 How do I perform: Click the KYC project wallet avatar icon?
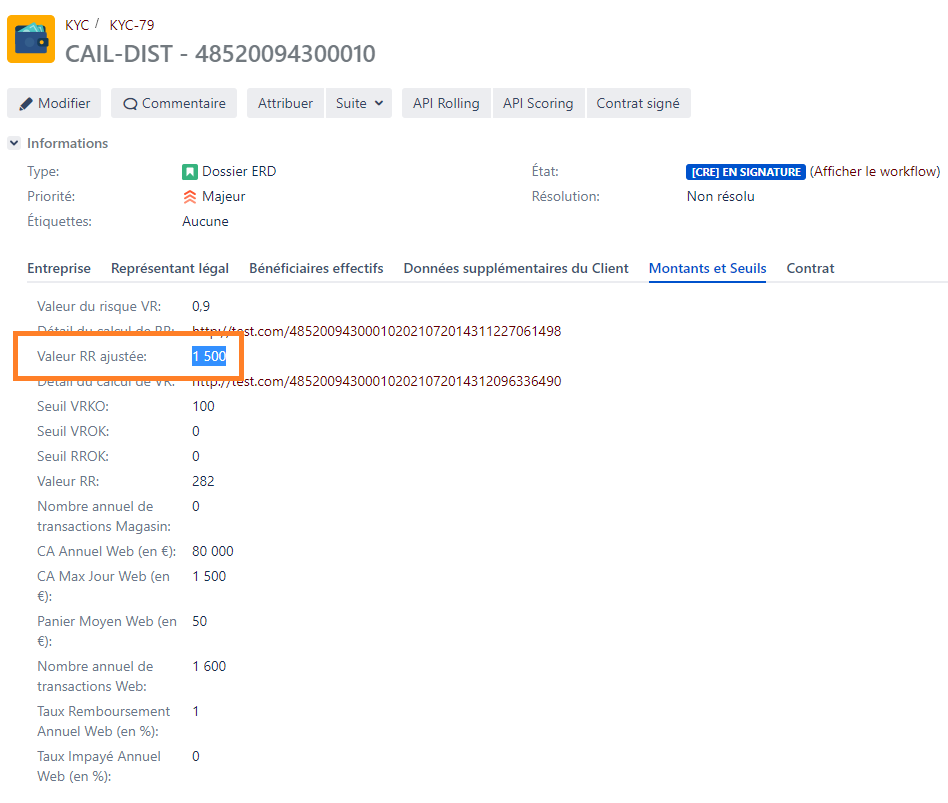pos(31,39)
